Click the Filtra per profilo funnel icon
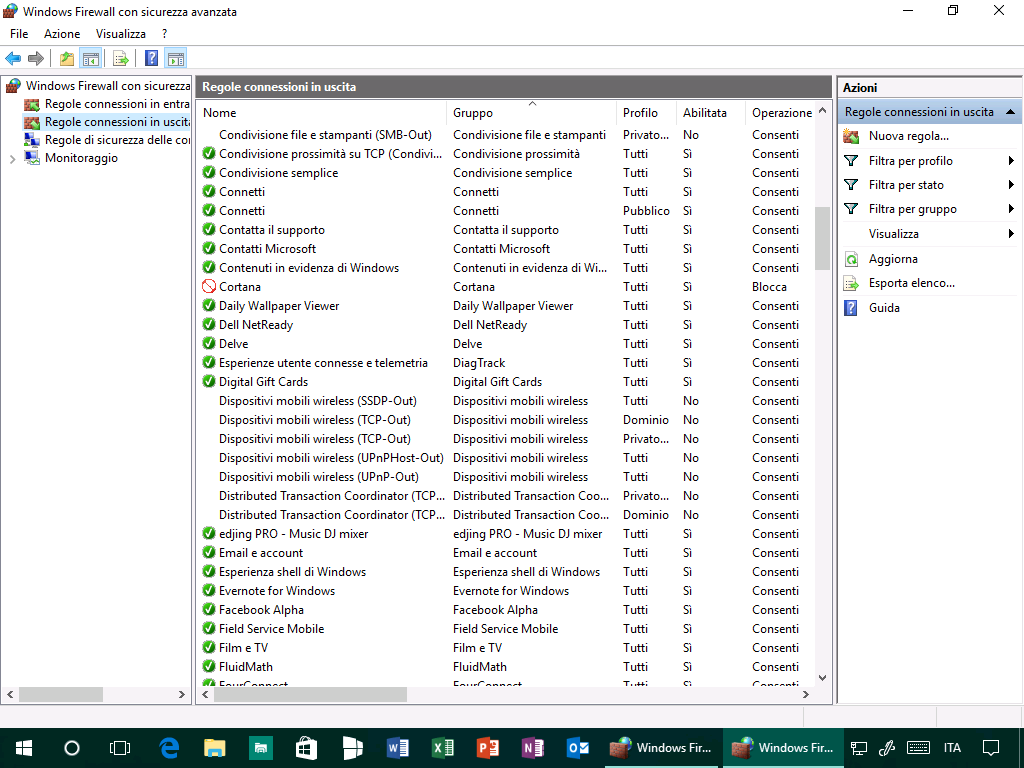The height and width of the screenshot is (768, 1024). pos(851,161)
